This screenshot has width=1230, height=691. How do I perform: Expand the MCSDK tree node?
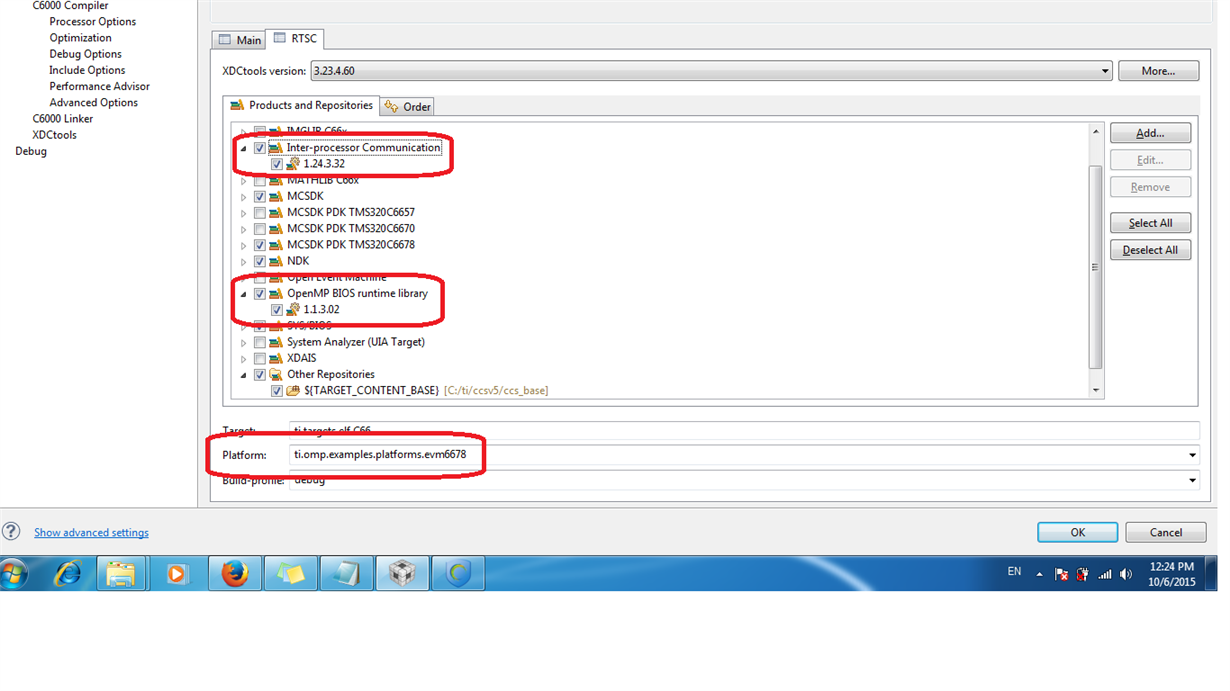pos(243,197)
